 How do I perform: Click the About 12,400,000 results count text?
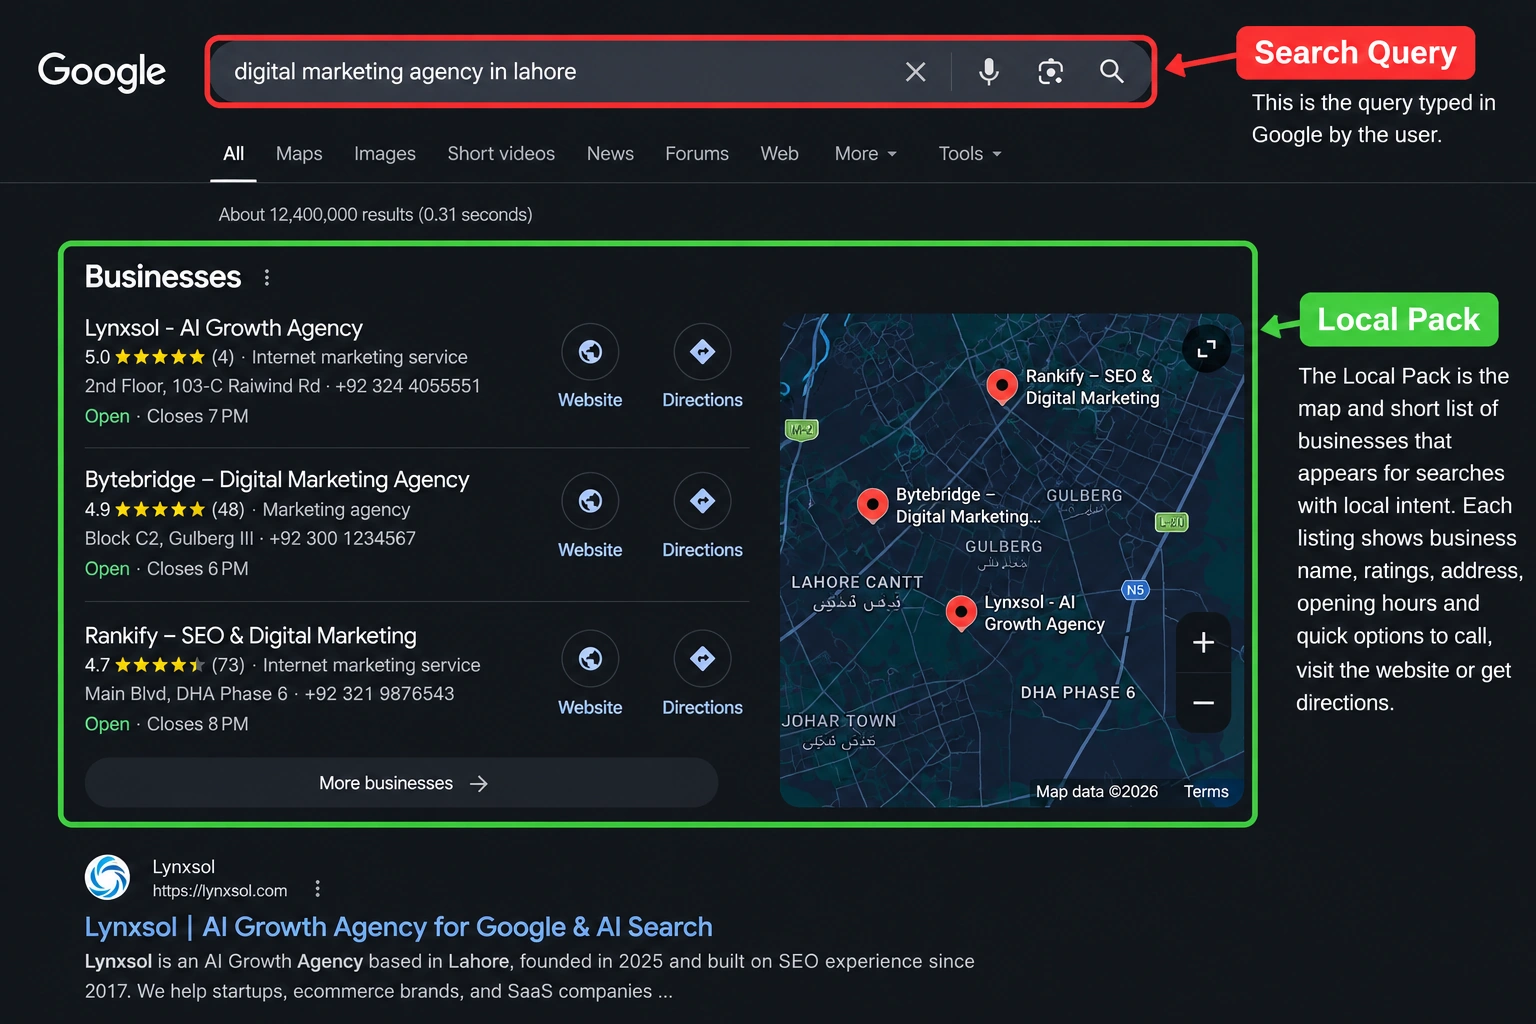point(376,215)
